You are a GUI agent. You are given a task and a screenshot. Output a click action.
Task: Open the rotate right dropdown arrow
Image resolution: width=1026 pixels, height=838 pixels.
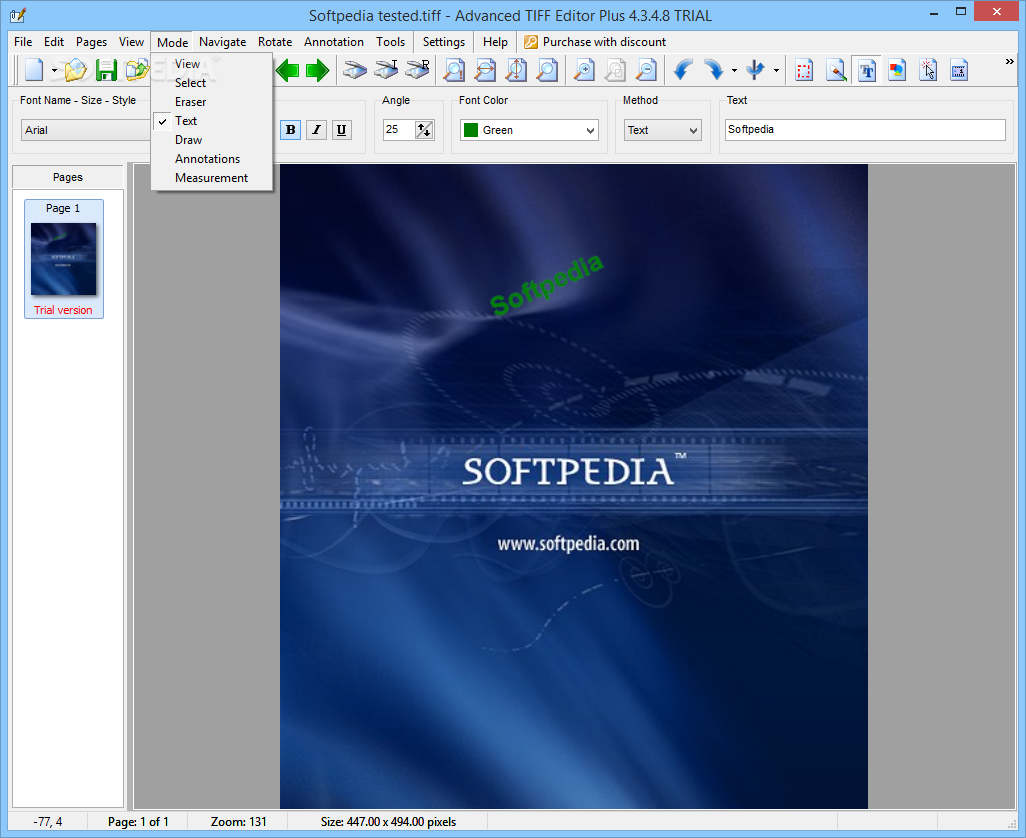tap(734, 70)
